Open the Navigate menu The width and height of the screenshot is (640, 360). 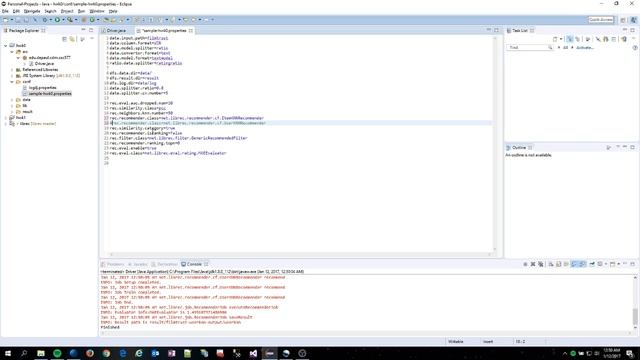(x=32, y=11)
